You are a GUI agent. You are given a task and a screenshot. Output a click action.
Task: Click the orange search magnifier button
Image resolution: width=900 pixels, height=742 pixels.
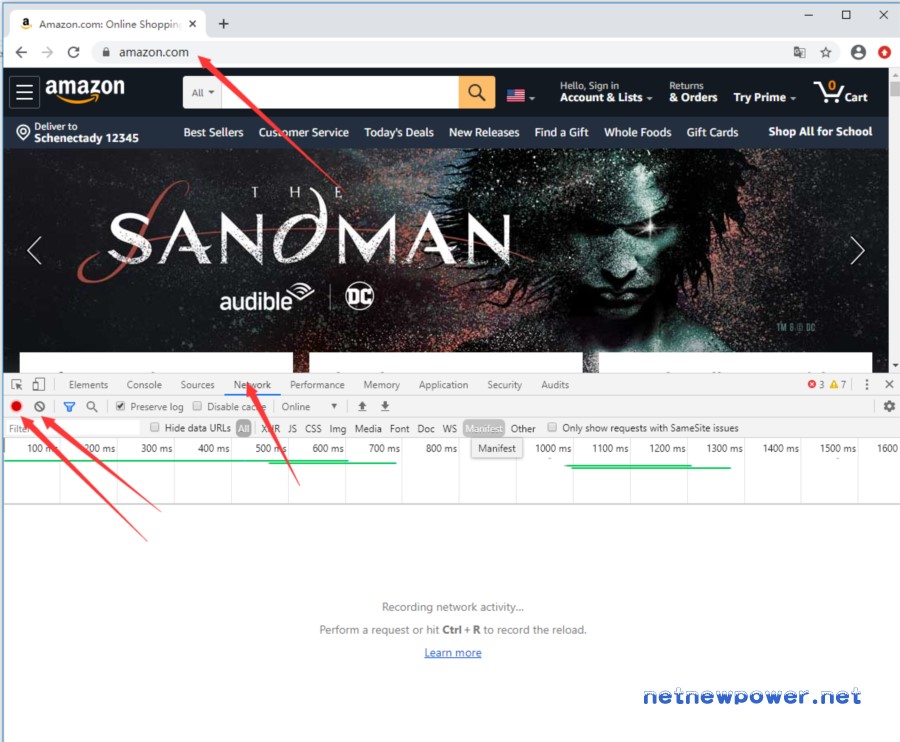476,92
